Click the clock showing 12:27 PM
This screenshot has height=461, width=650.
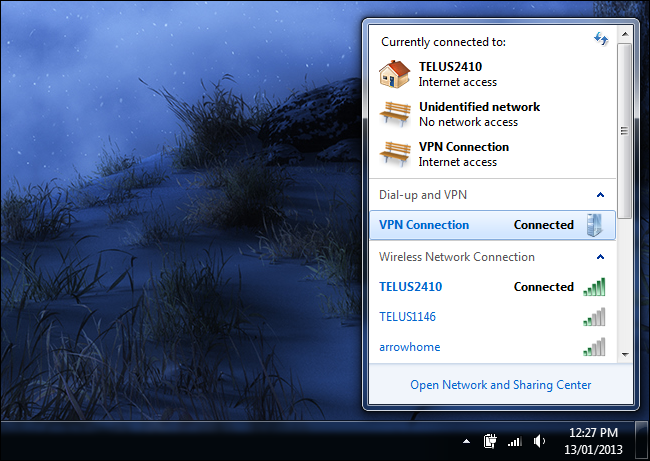click(x=593, y=441)
